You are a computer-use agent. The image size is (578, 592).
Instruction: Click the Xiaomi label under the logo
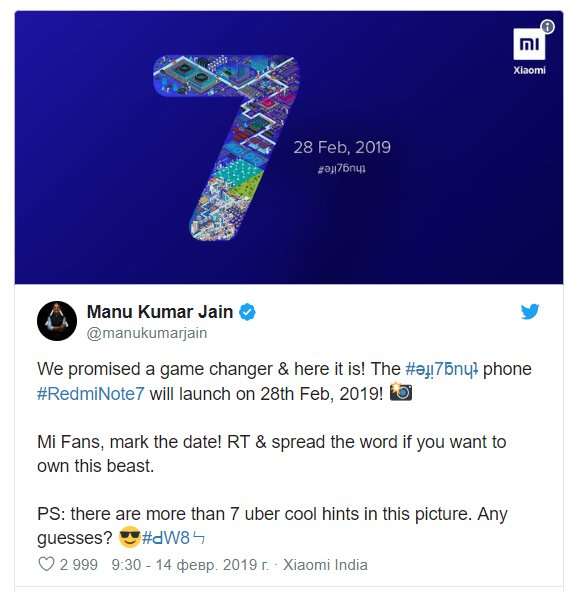(529, 70)
